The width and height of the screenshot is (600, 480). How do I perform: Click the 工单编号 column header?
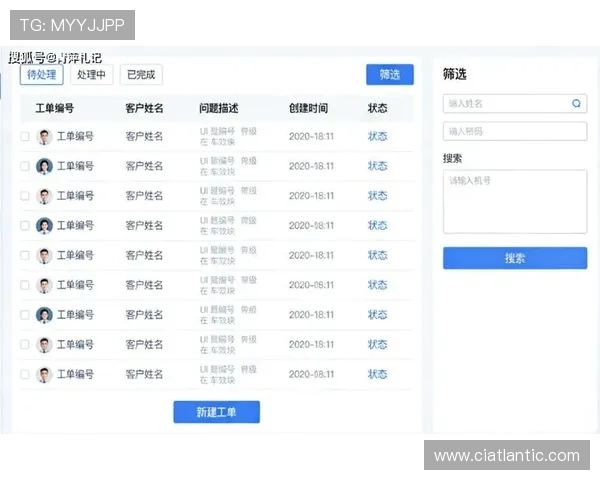(55, 108)
